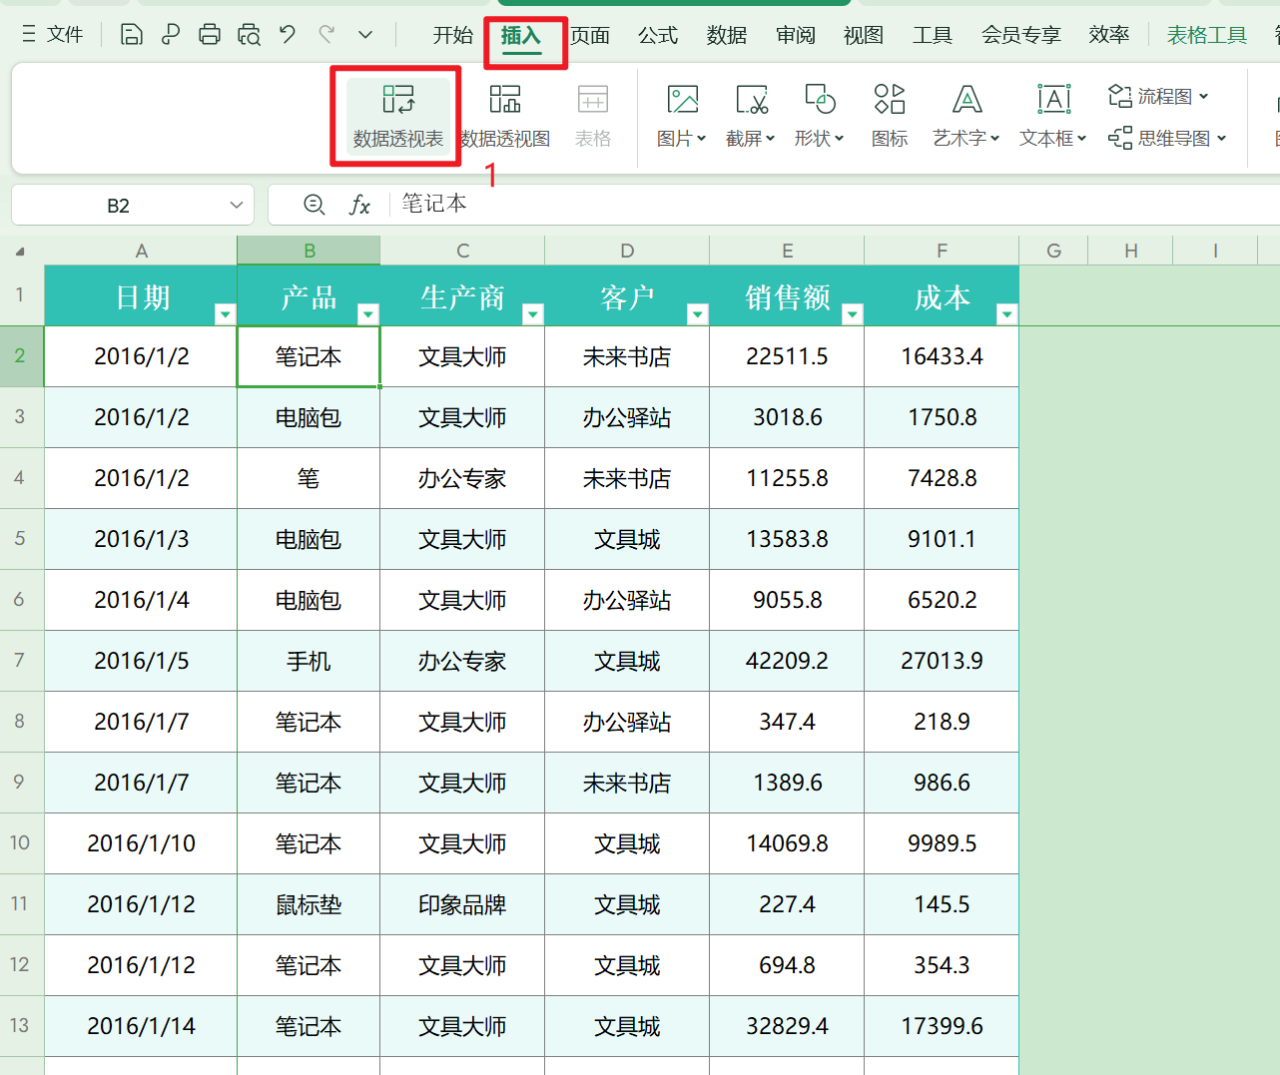Select row 13 header
The height and width of the screenshot is (1075, 1280).
pos(20,1025)
